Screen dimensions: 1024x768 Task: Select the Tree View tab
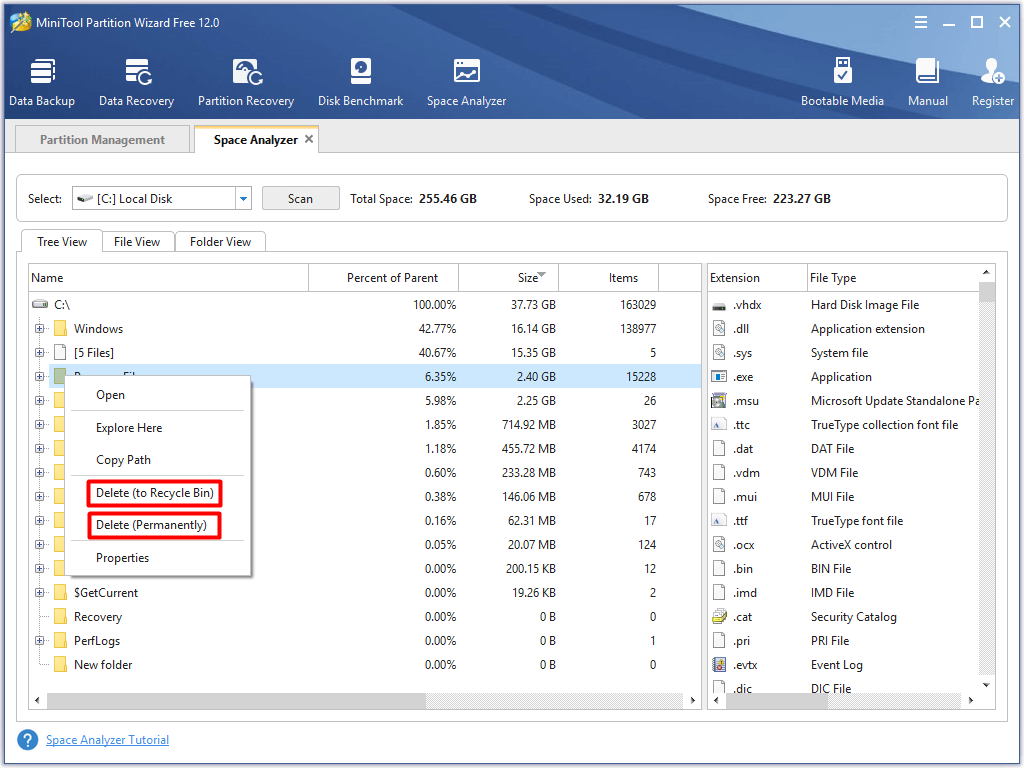(62, 242)
